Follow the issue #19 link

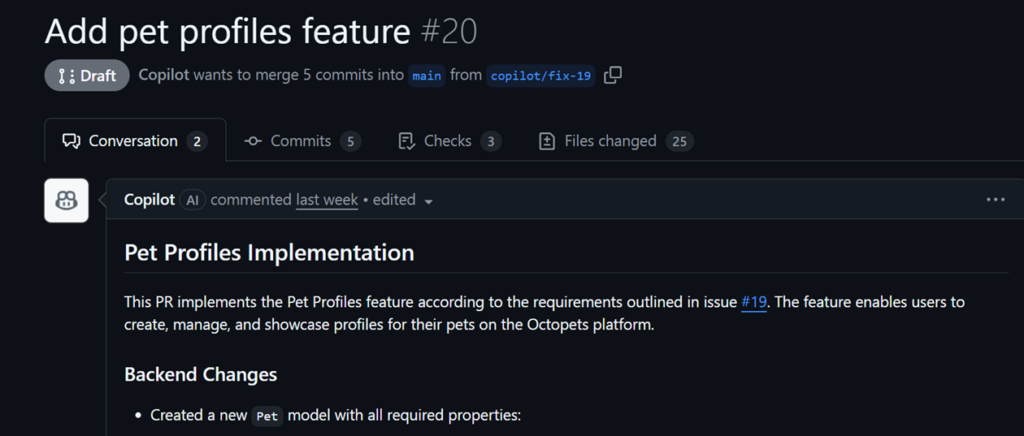click(754, 301)
